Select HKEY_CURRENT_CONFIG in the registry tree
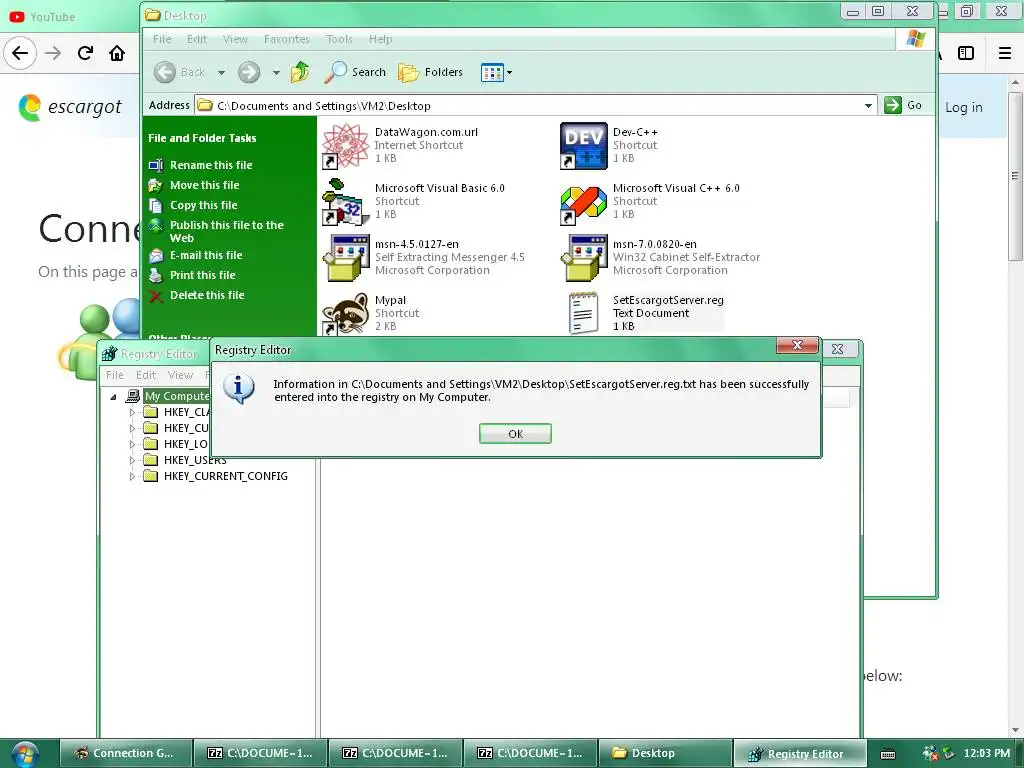The height and width of the screenshot is (768, 1024). point(225,476)
